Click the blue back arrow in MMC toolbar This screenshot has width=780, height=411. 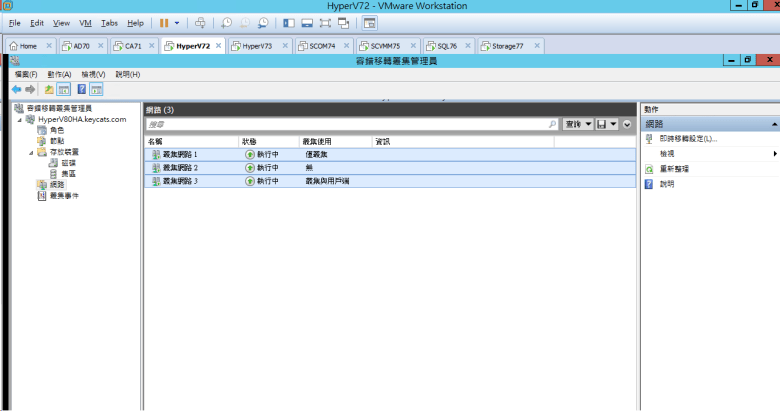pyautogui.click(x=16, y=89)
